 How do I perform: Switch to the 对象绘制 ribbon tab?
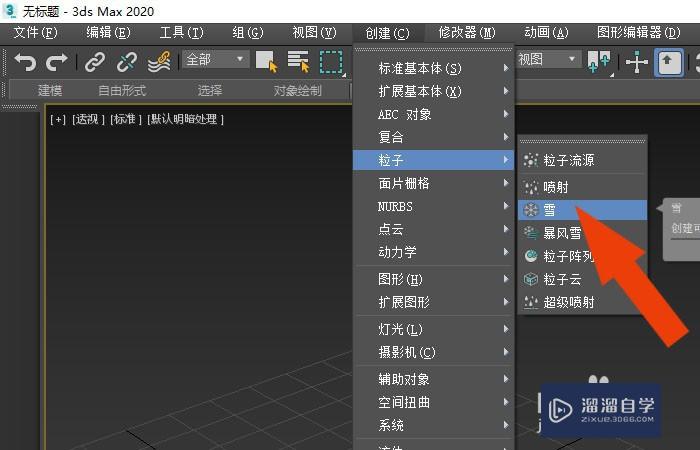click(x=297, y=91)
